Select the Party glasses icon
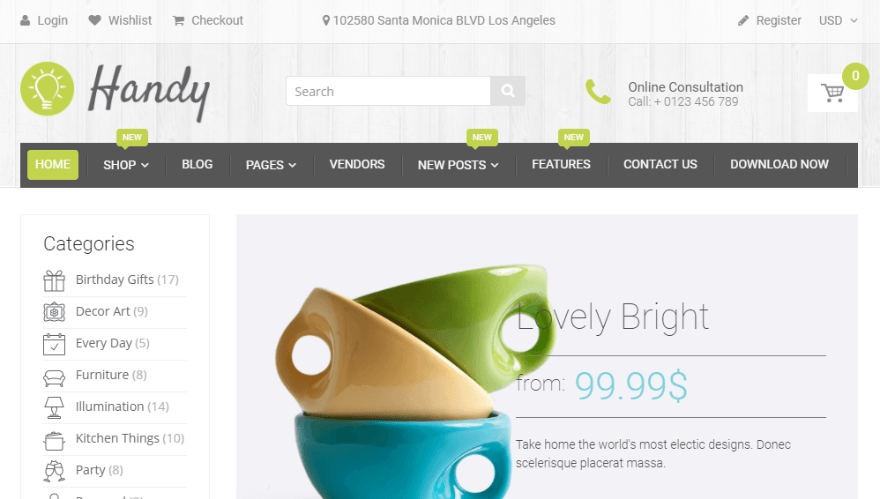This screenshot has width=880, height=499. 54,471
